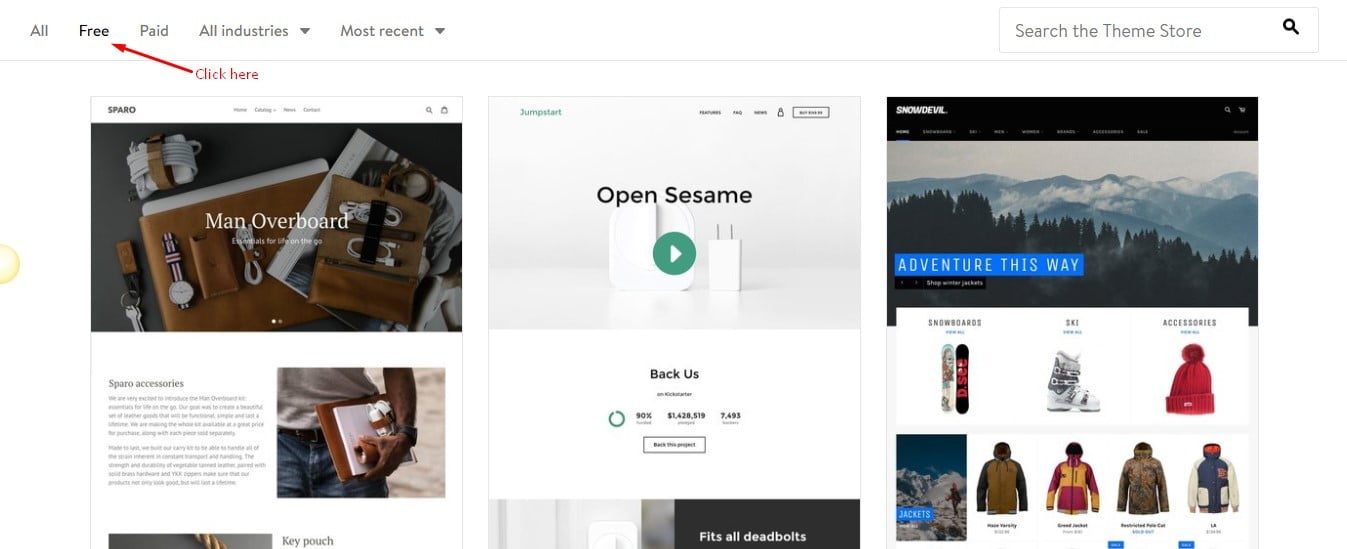Show All themes filter
Image resolution: width=1347 pixels, height=549 pixels.
[x=39, y=31]
